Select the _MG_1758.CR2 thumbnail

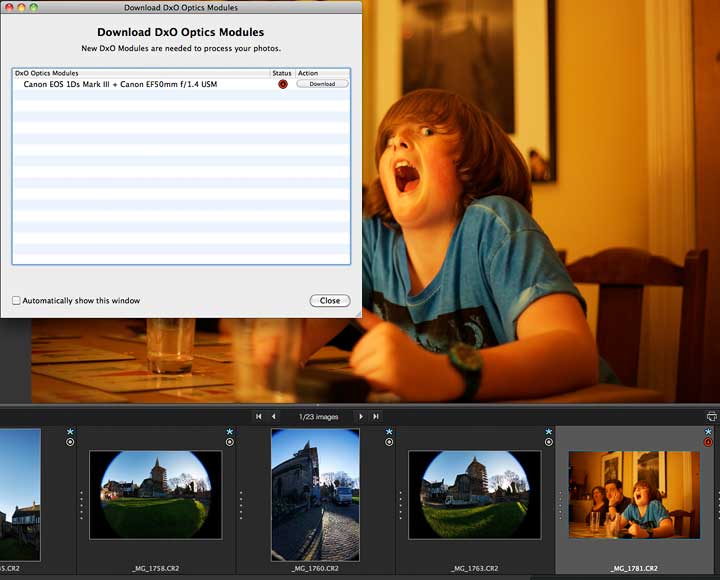(156, 495)
